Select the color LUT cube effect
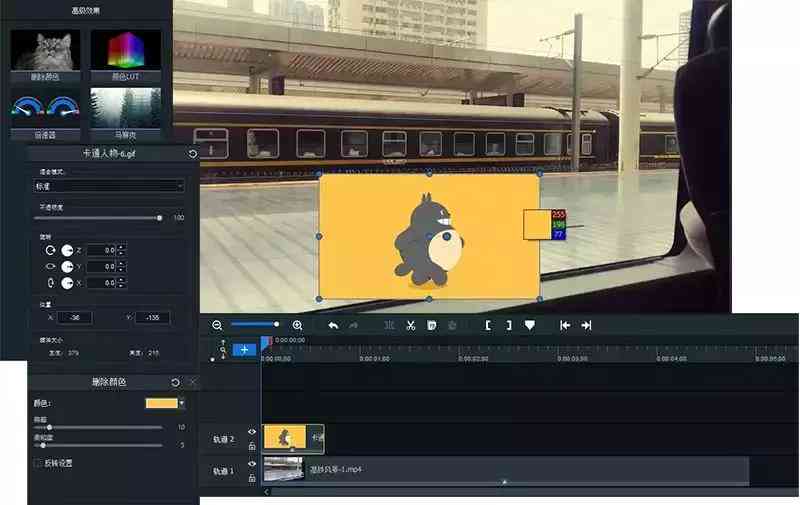 pos(126,50)
